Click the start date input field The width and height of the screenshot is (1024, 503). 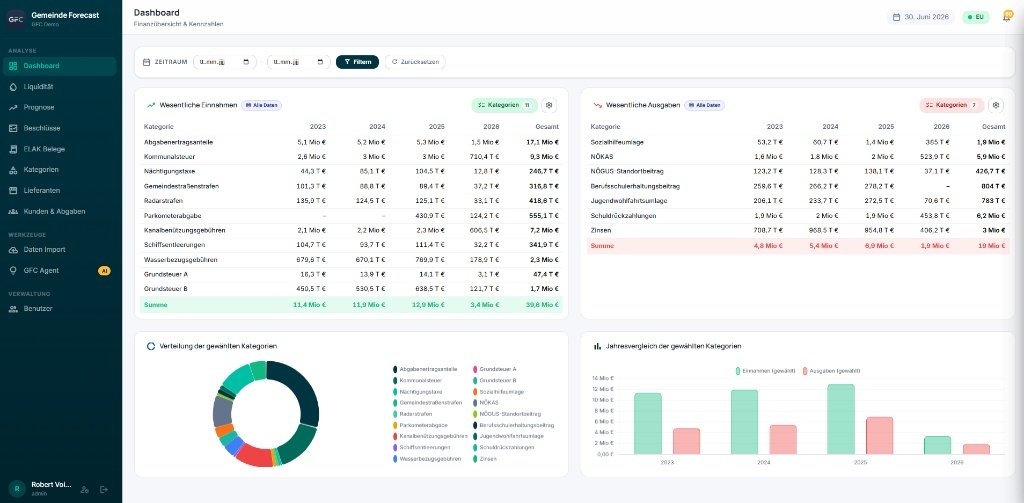[x=225, y=62]
